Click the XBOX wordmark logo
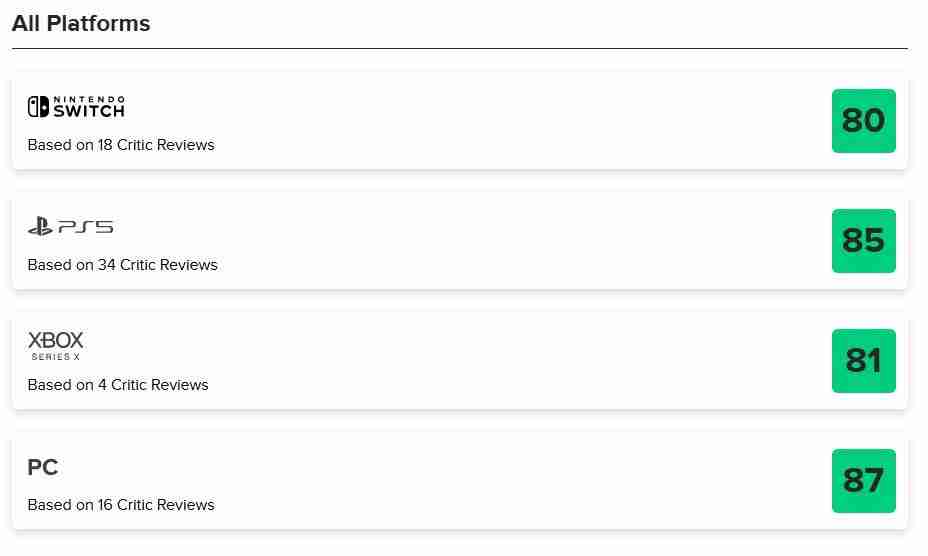 pos(56,341)
